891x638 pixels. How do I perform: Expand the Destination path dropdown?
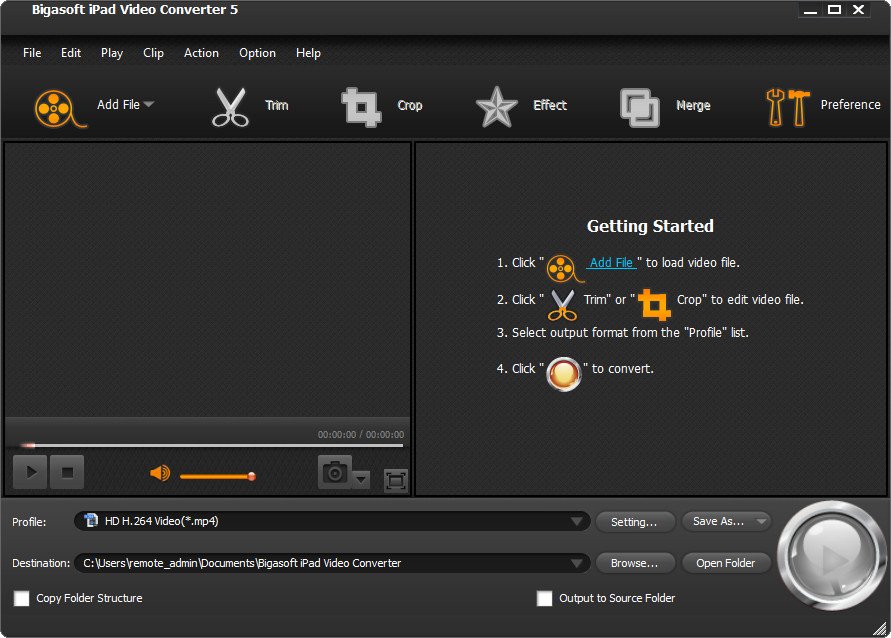point(578,563)
